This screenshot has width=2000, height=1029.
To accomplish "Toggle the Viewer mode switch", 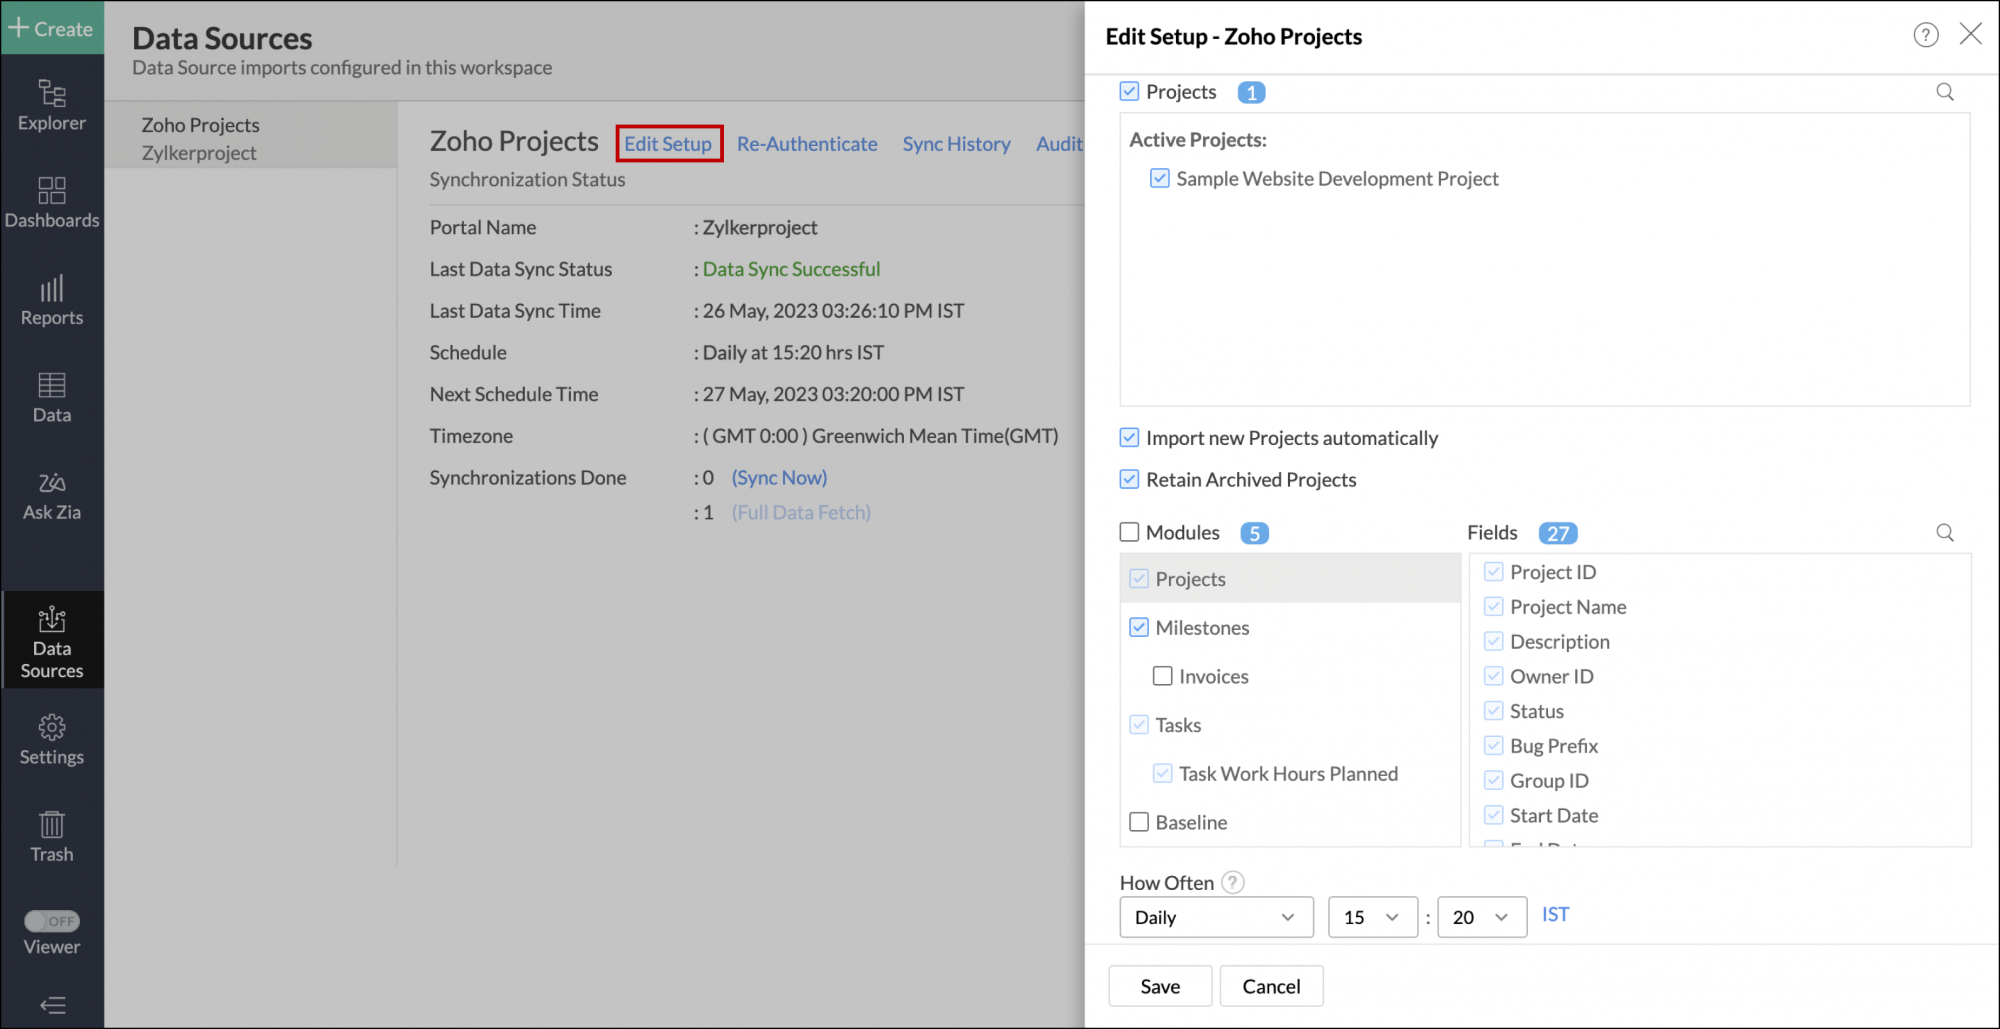I will (x=52, y=921).
